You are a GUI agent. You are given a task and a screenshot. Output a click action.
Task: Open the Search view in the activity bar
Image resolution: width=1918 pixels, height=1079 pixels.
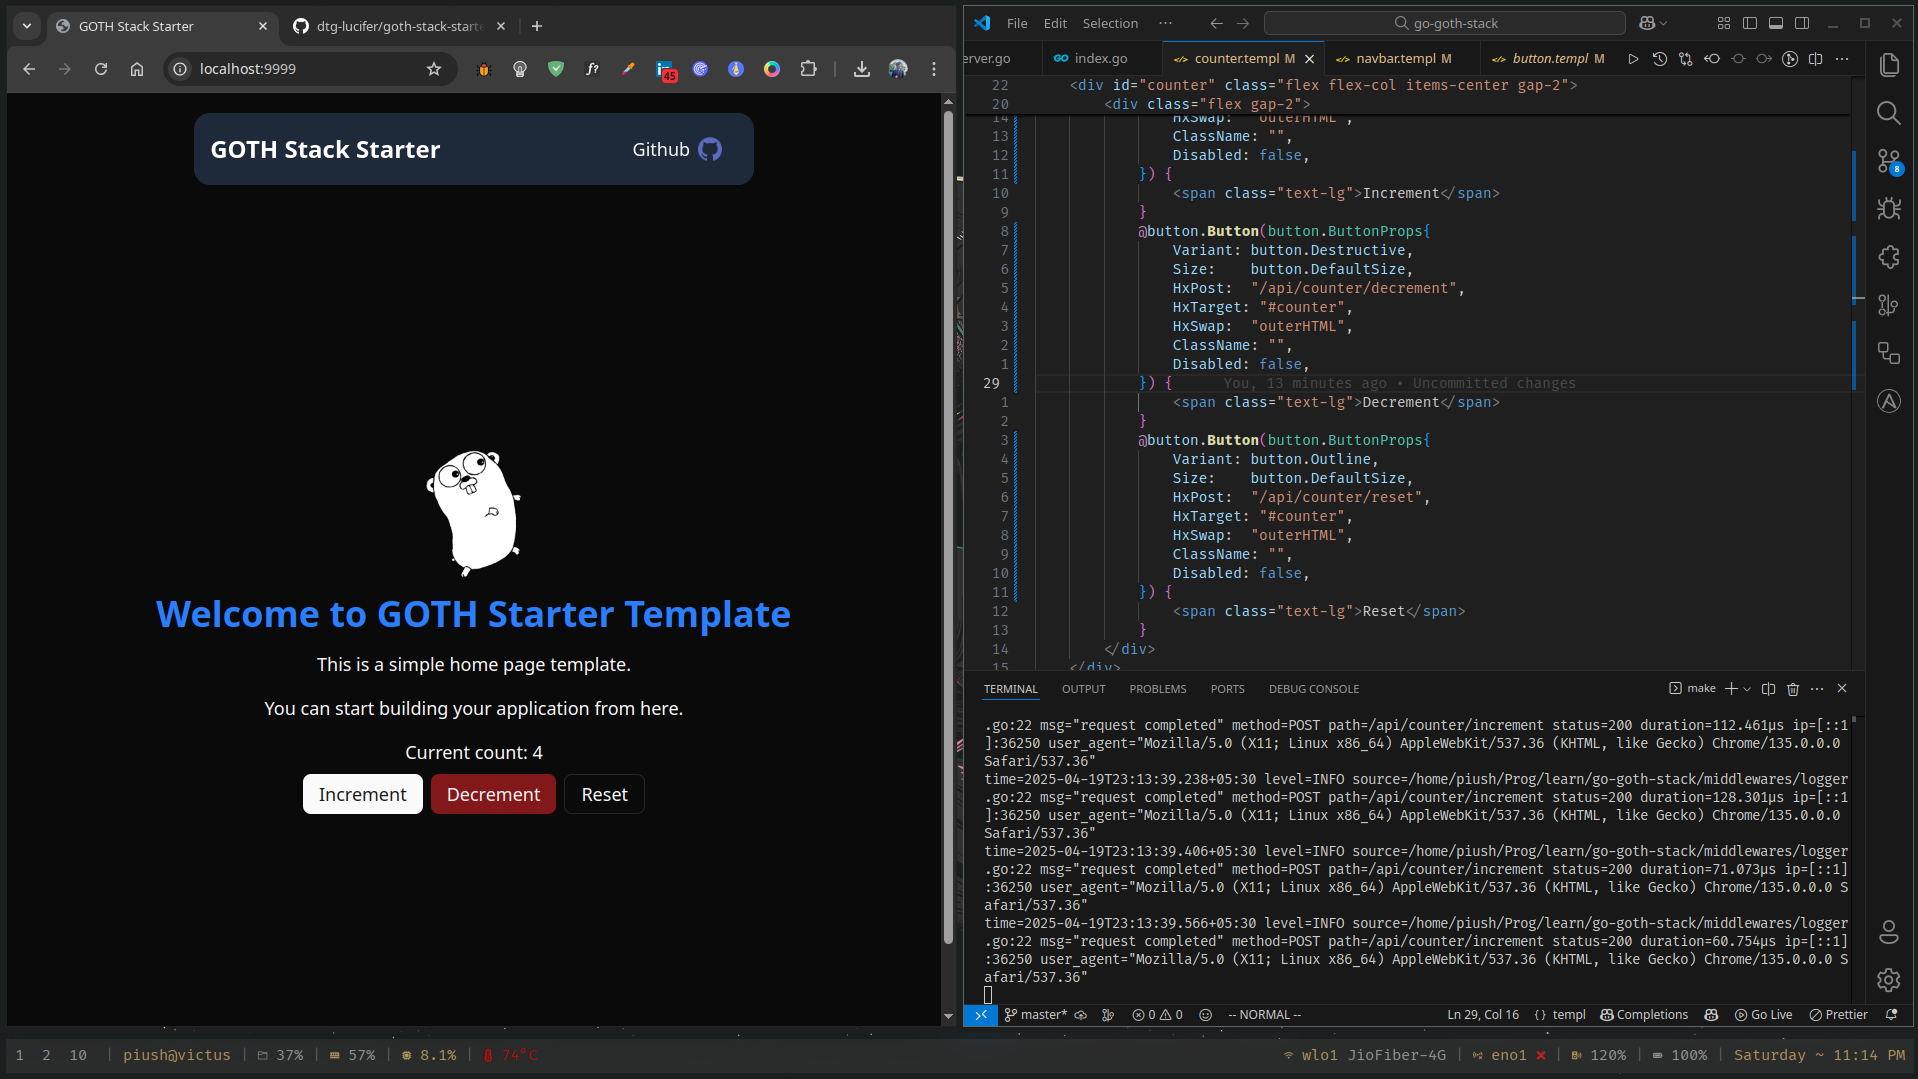pos(1889,113)
